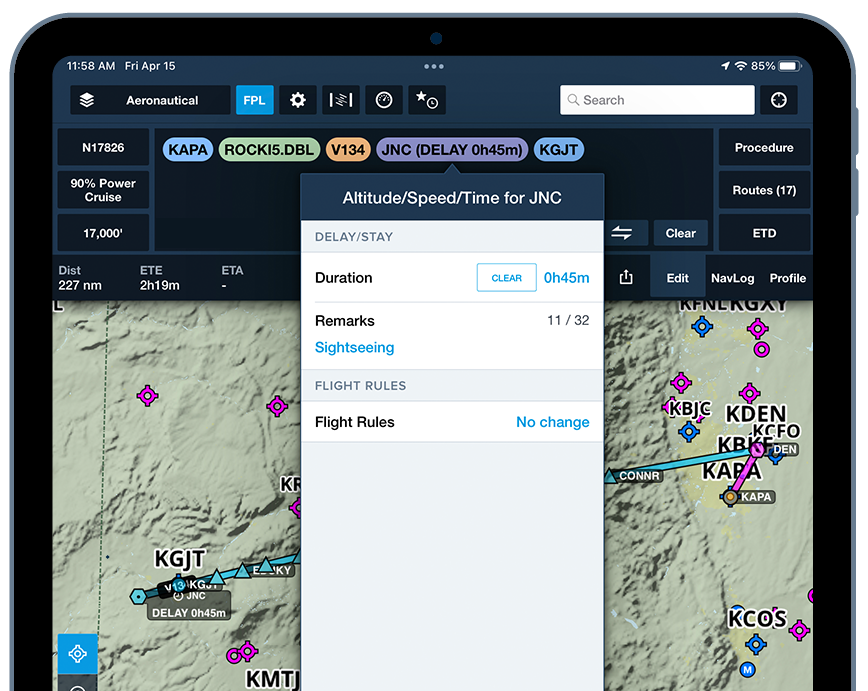Tap the KCOS airport label on map
Screen dimensions: 868x691
[x=757, y=618]
